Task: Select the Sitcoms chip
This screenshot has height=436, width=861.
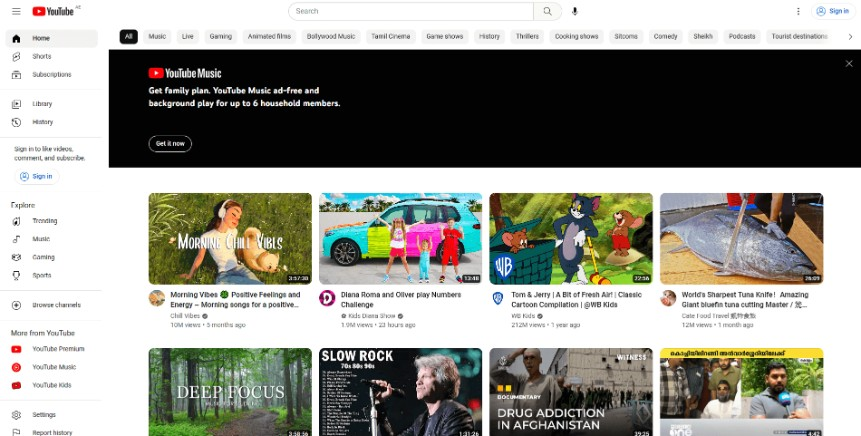Action: (x=626, y=37)
